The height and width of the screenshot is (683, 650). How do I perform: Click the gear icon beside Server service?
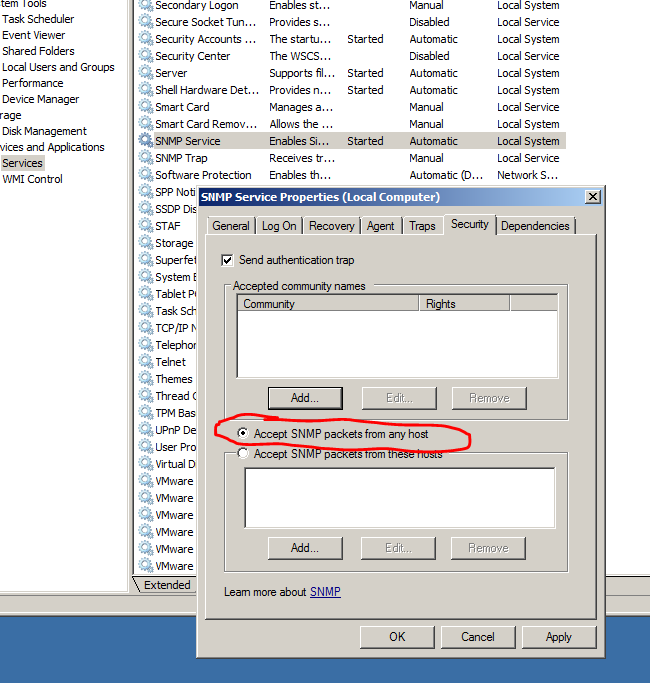pyautogui.click(x=146, y=72)
